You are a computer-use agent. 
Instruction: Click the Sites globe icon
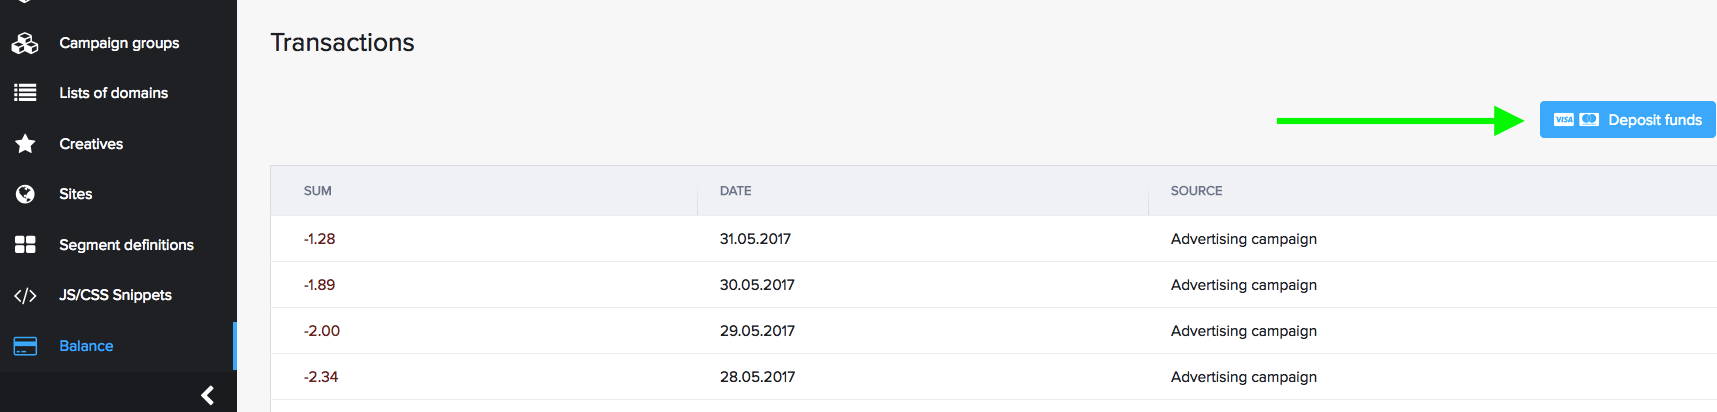(x=25, y=194)
